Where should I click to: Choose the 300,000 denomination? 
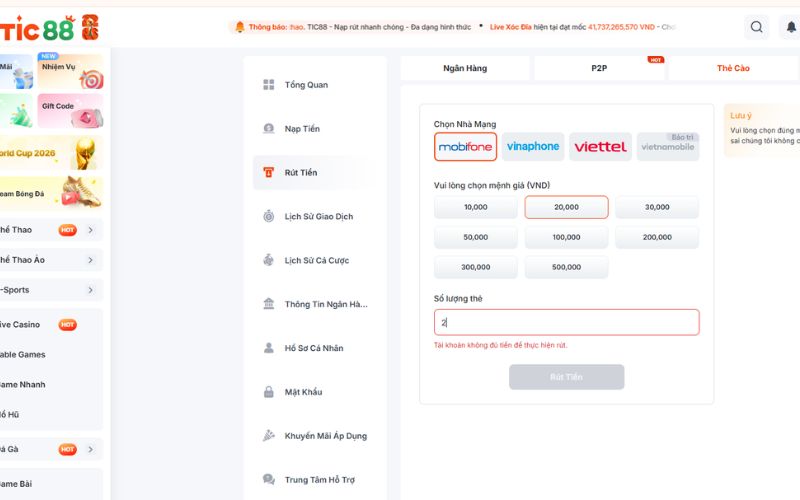476,267
